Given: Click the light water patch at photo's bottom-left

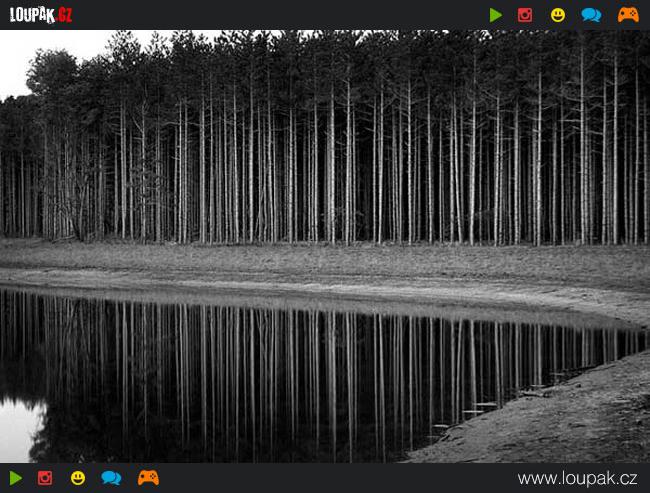Looking at the screenshot, I should tap(18, 430).
